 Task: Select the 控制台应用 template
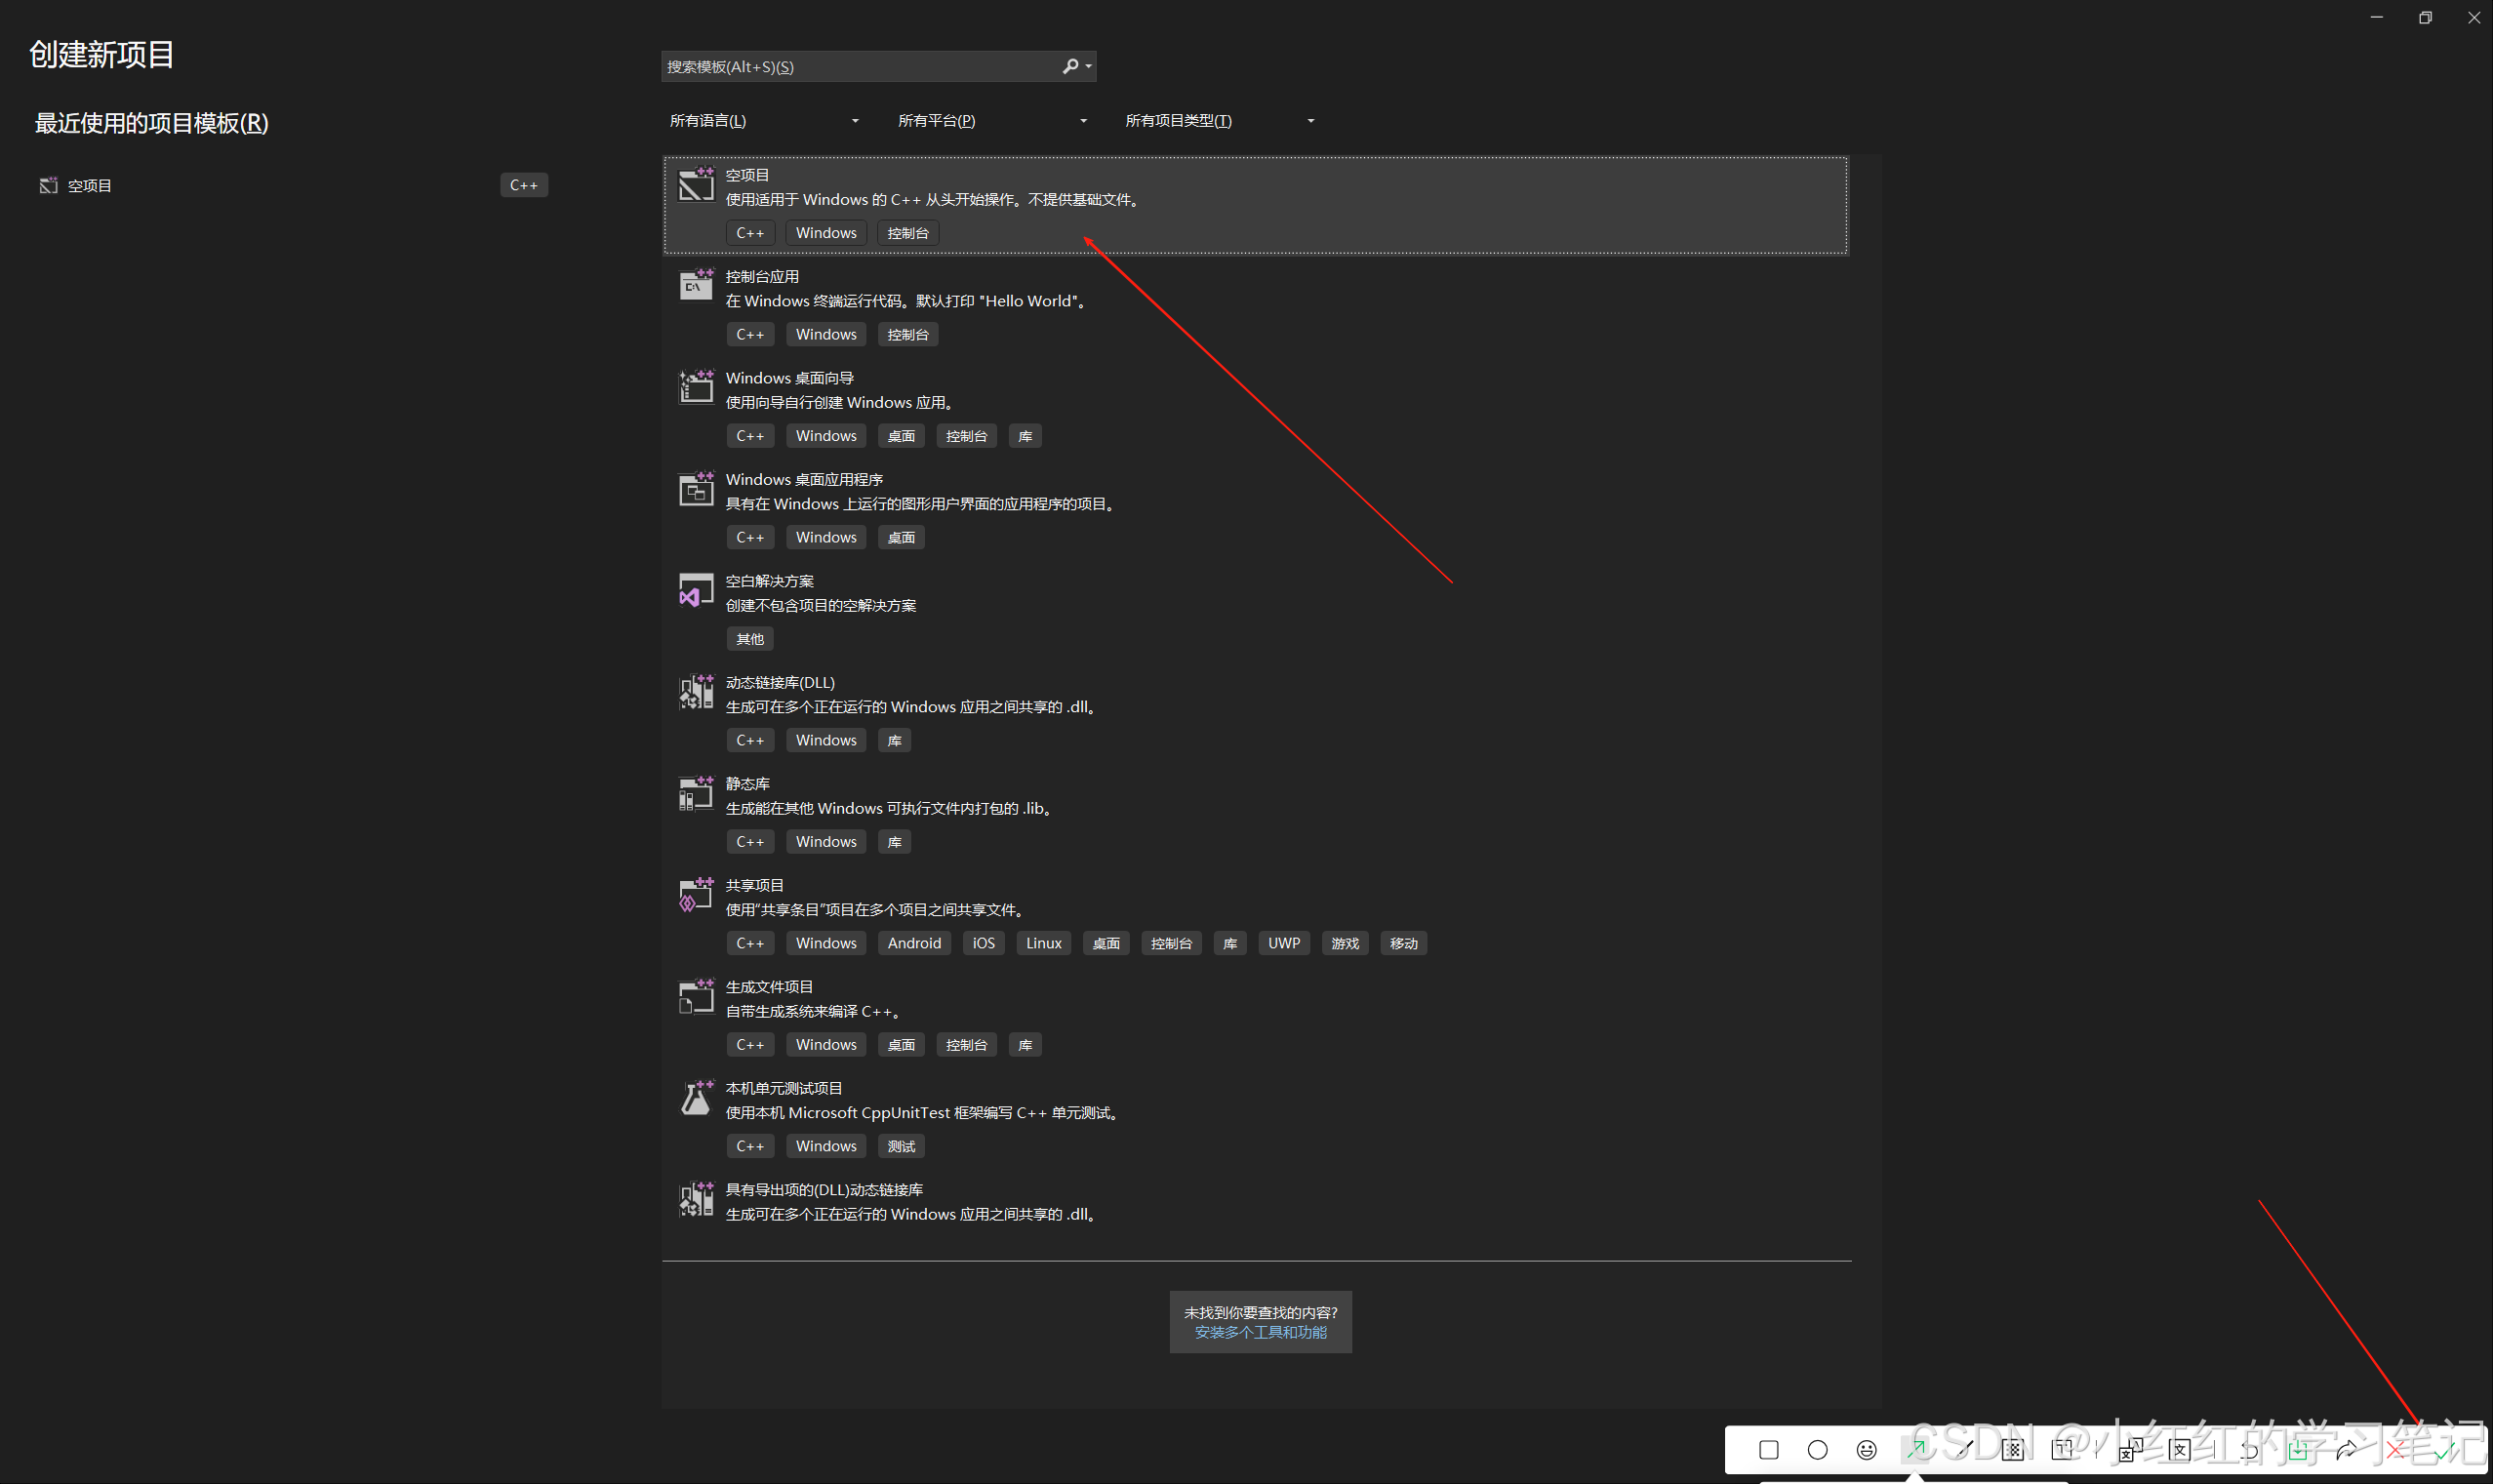click(762, 277)
